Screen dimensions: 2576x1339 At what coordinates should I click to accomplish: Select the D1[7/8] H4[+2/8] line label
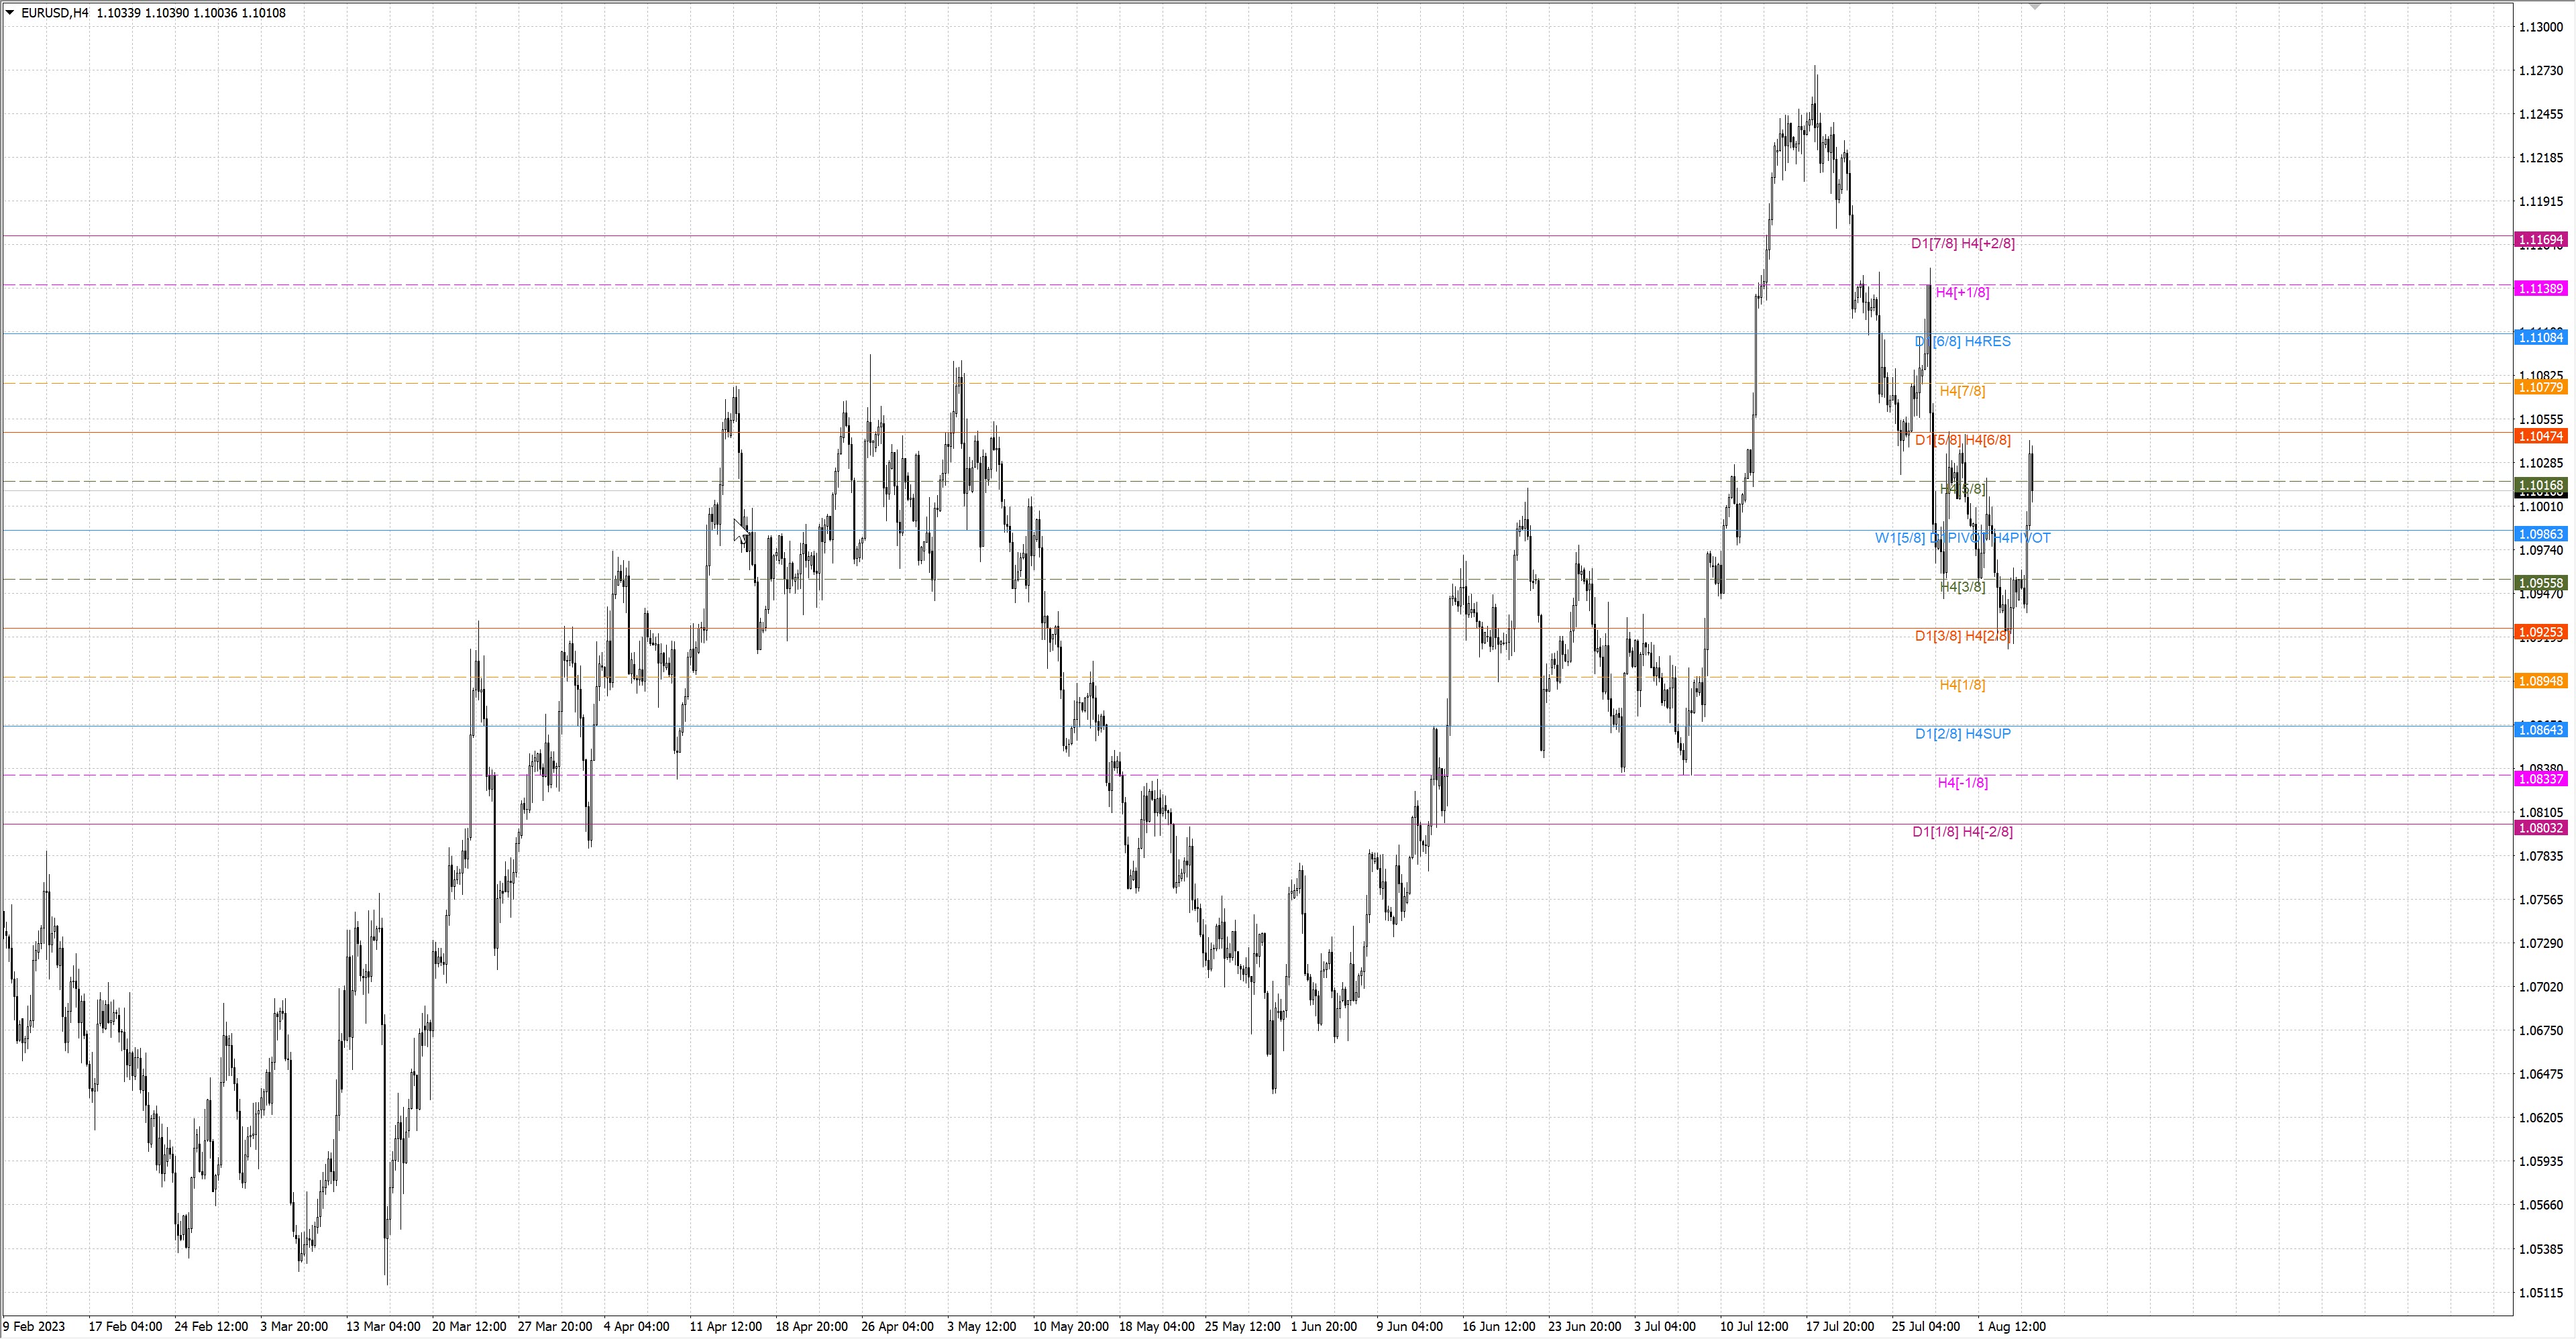tap(1962, 243)
